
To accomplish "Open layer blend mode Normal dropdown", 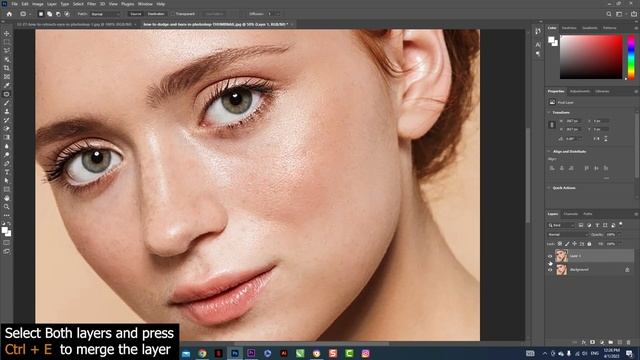I will click(567, 235).
